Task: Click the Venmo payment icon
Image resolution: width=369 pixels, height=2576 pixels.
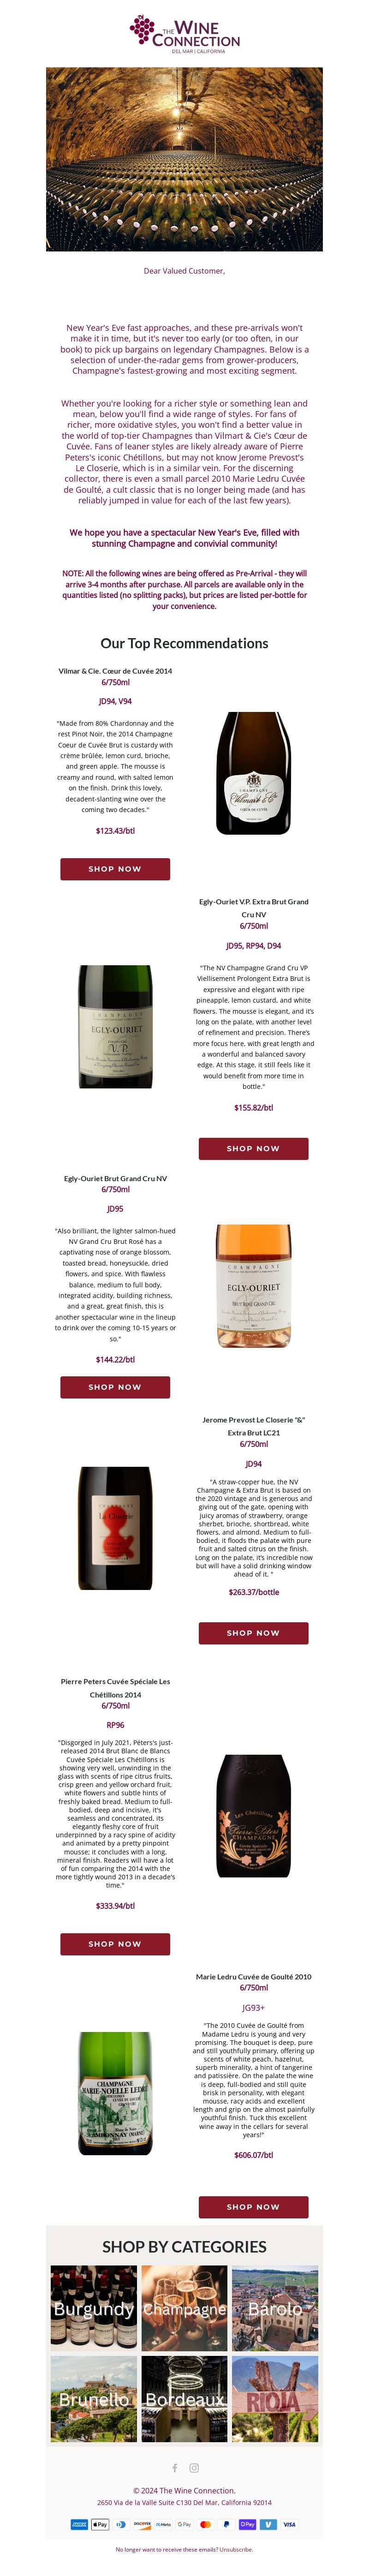Action: point(268,2524)
